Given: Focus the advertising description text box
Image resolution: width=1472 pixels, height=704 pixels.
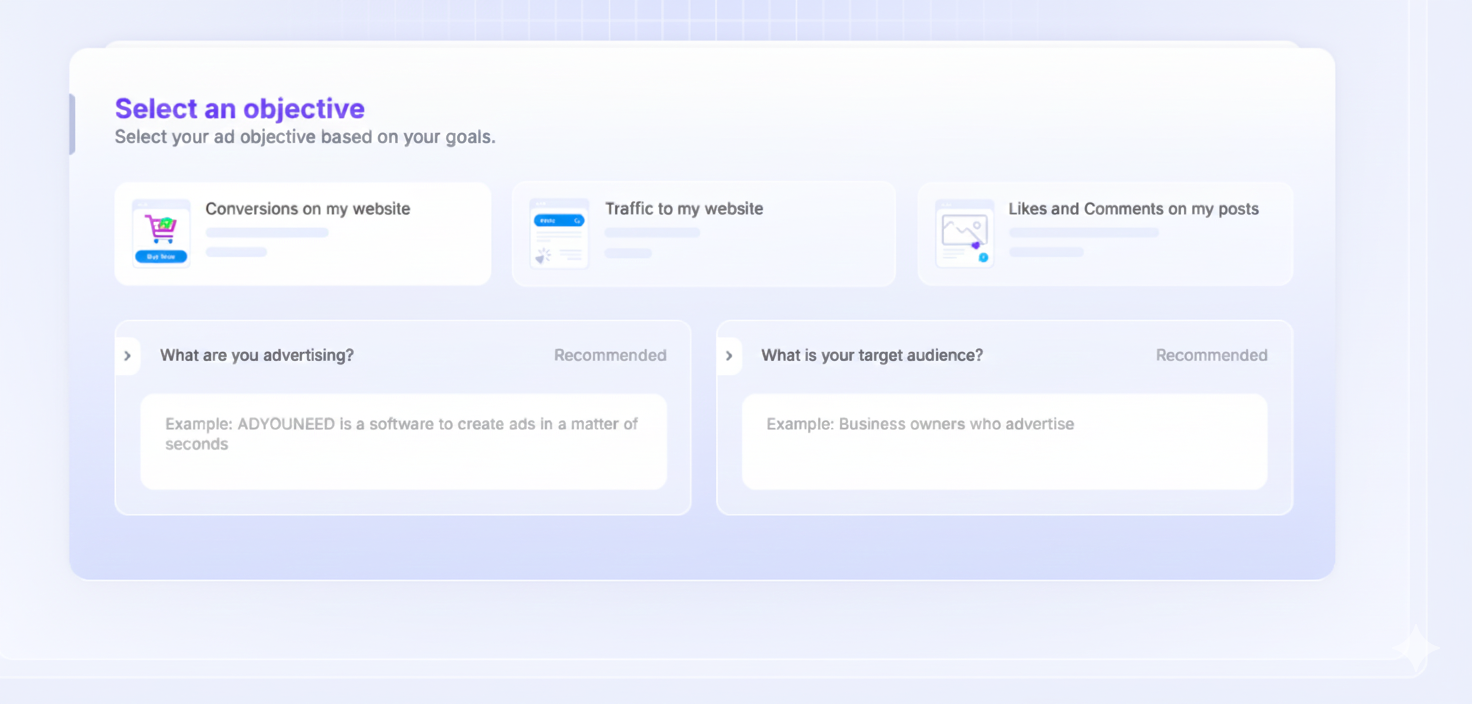Looking at the screenshot, I should [403, 441].
